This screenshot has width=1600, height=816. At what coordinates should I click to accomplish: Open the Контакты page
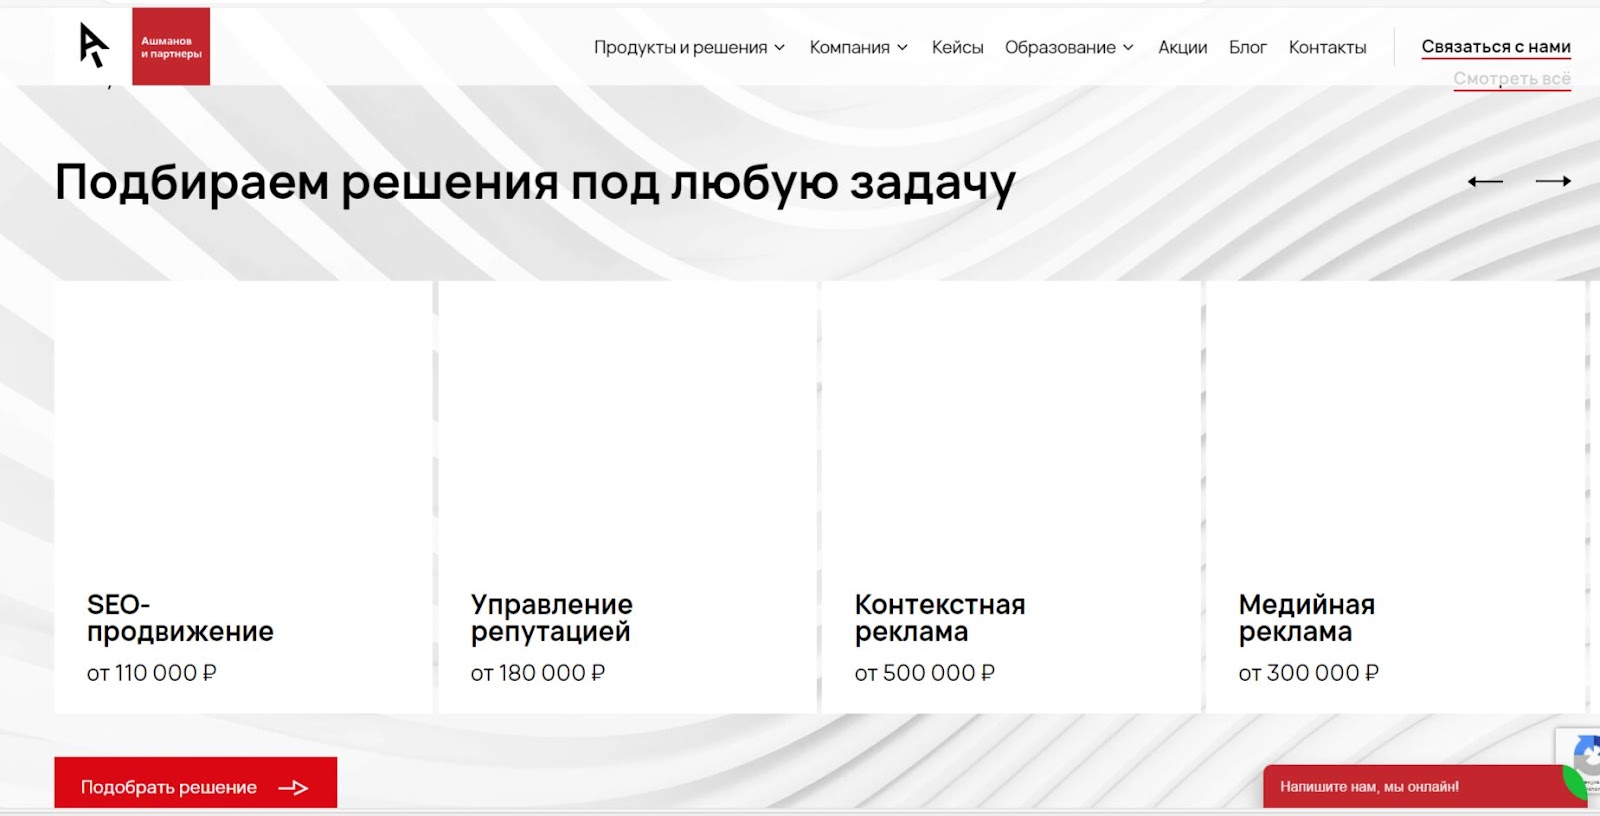[1327, 47]
